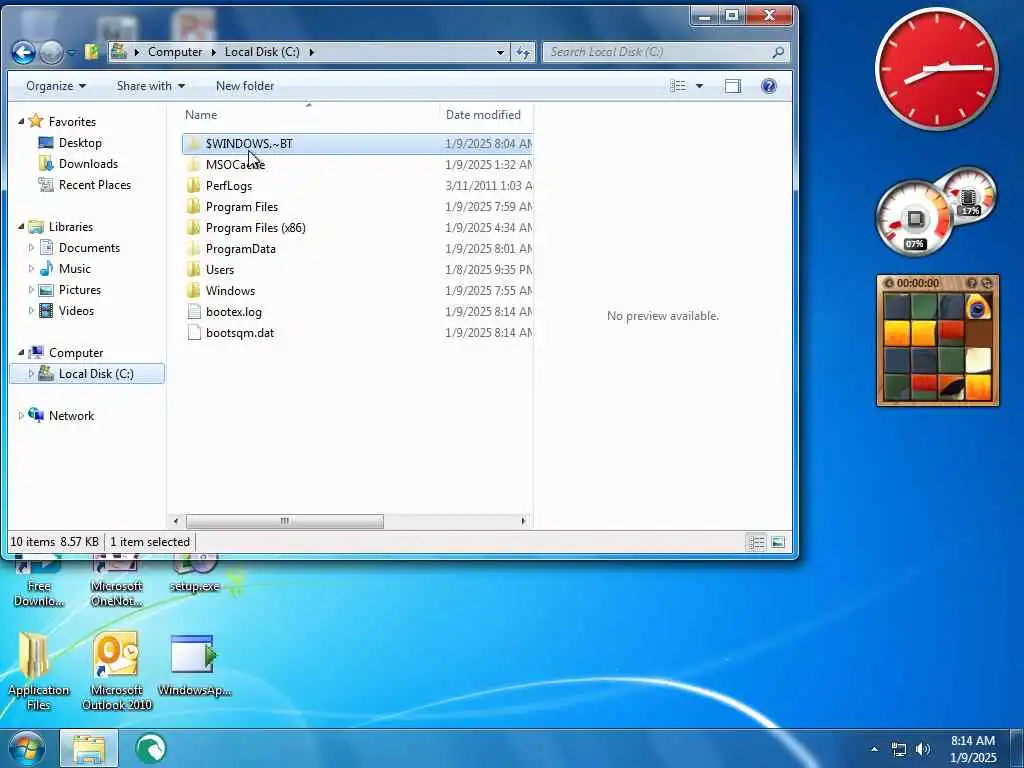Select Microsoft Outlook 2010 desktop shortcut
This screenshot has height=768, width=1024.
click(x=117, y=671)
